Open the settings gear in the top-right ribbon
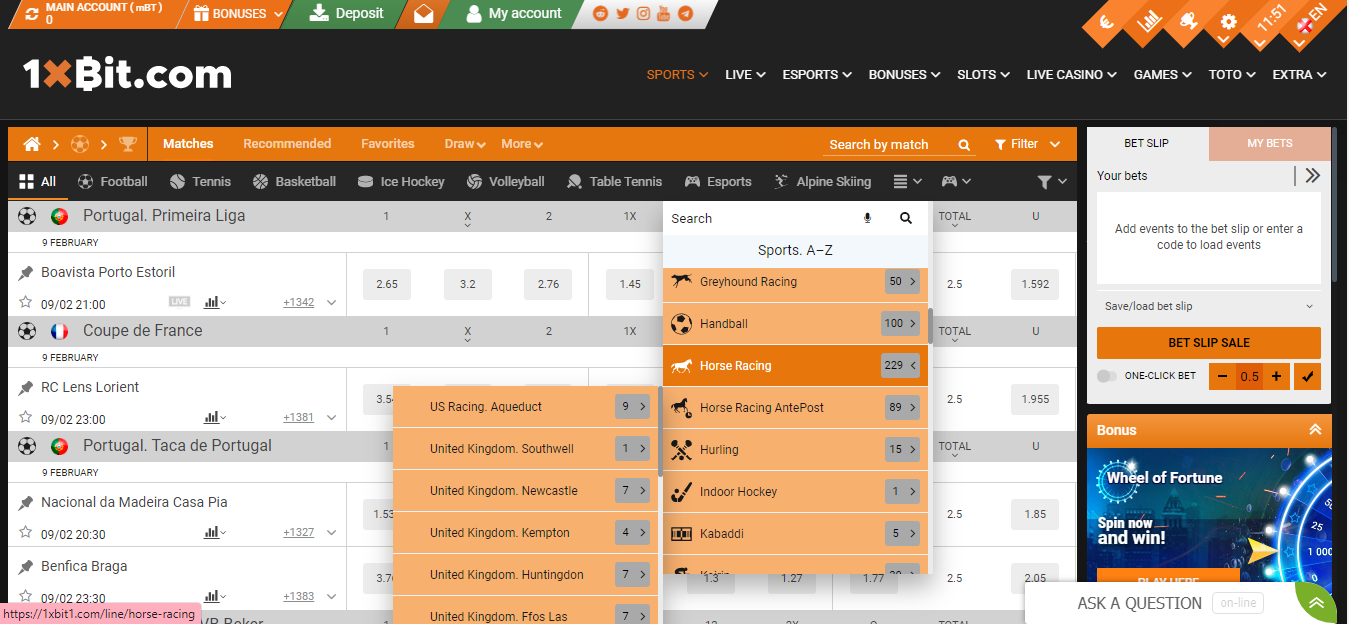Screen dimensions: 1349x624 pyautogui.click(x=1228, y=21)
